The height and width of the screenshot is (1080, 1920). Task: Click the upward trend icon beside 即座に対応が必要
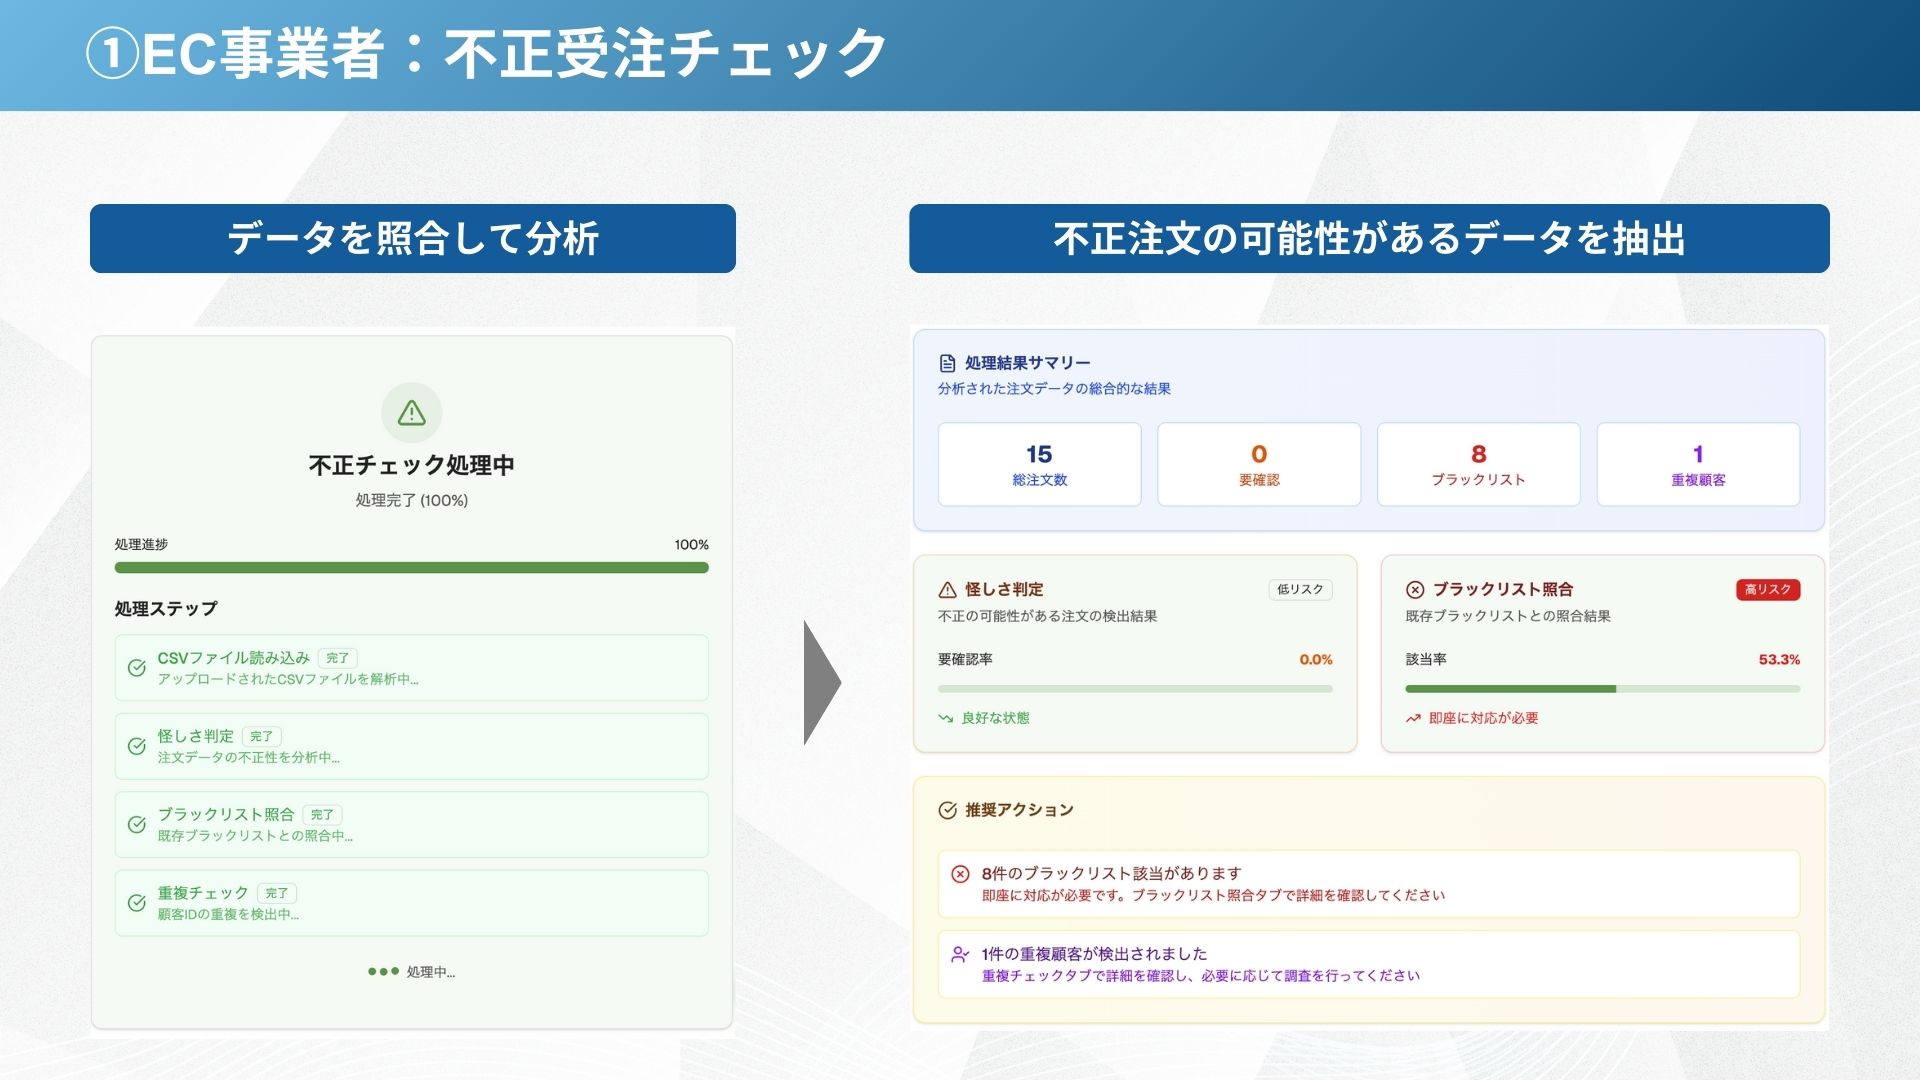pos(1413,718)
